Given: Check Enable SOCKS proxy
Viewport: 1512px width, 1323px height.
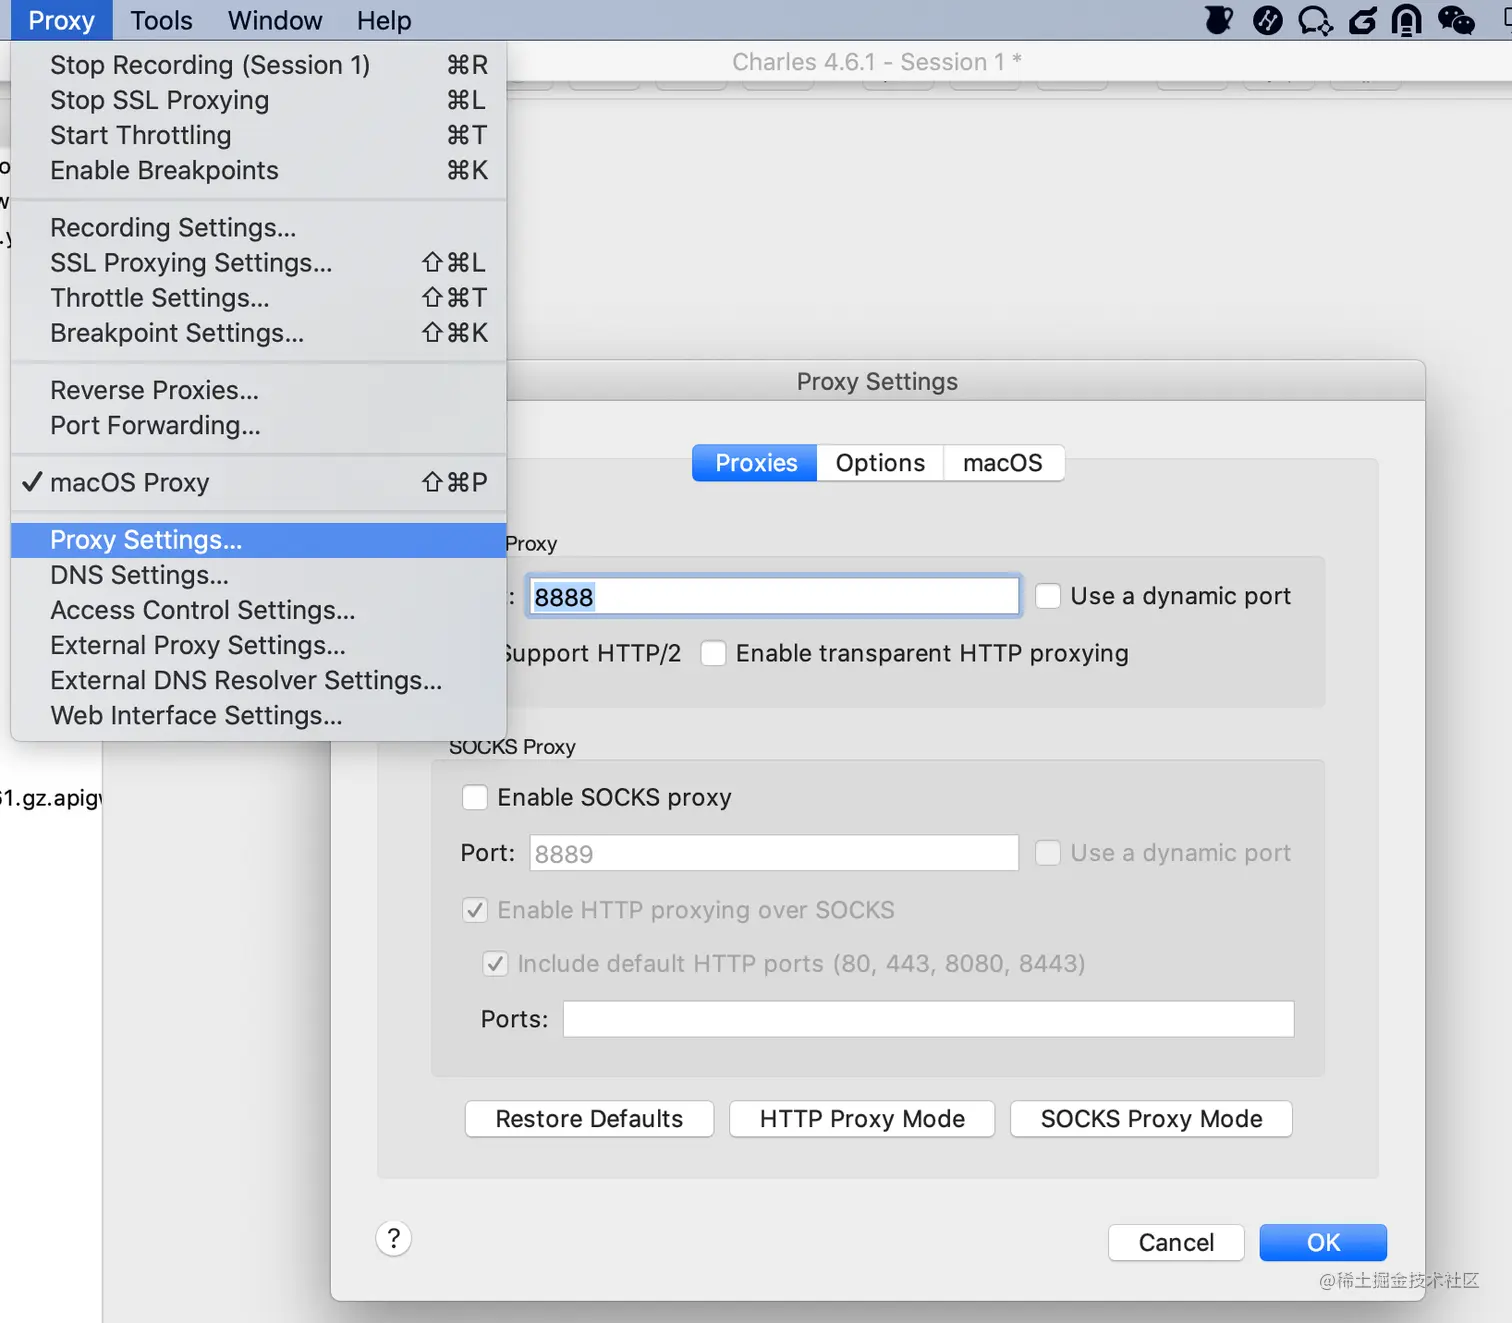Looking at the screenshot, I should (x=475, y=797).
